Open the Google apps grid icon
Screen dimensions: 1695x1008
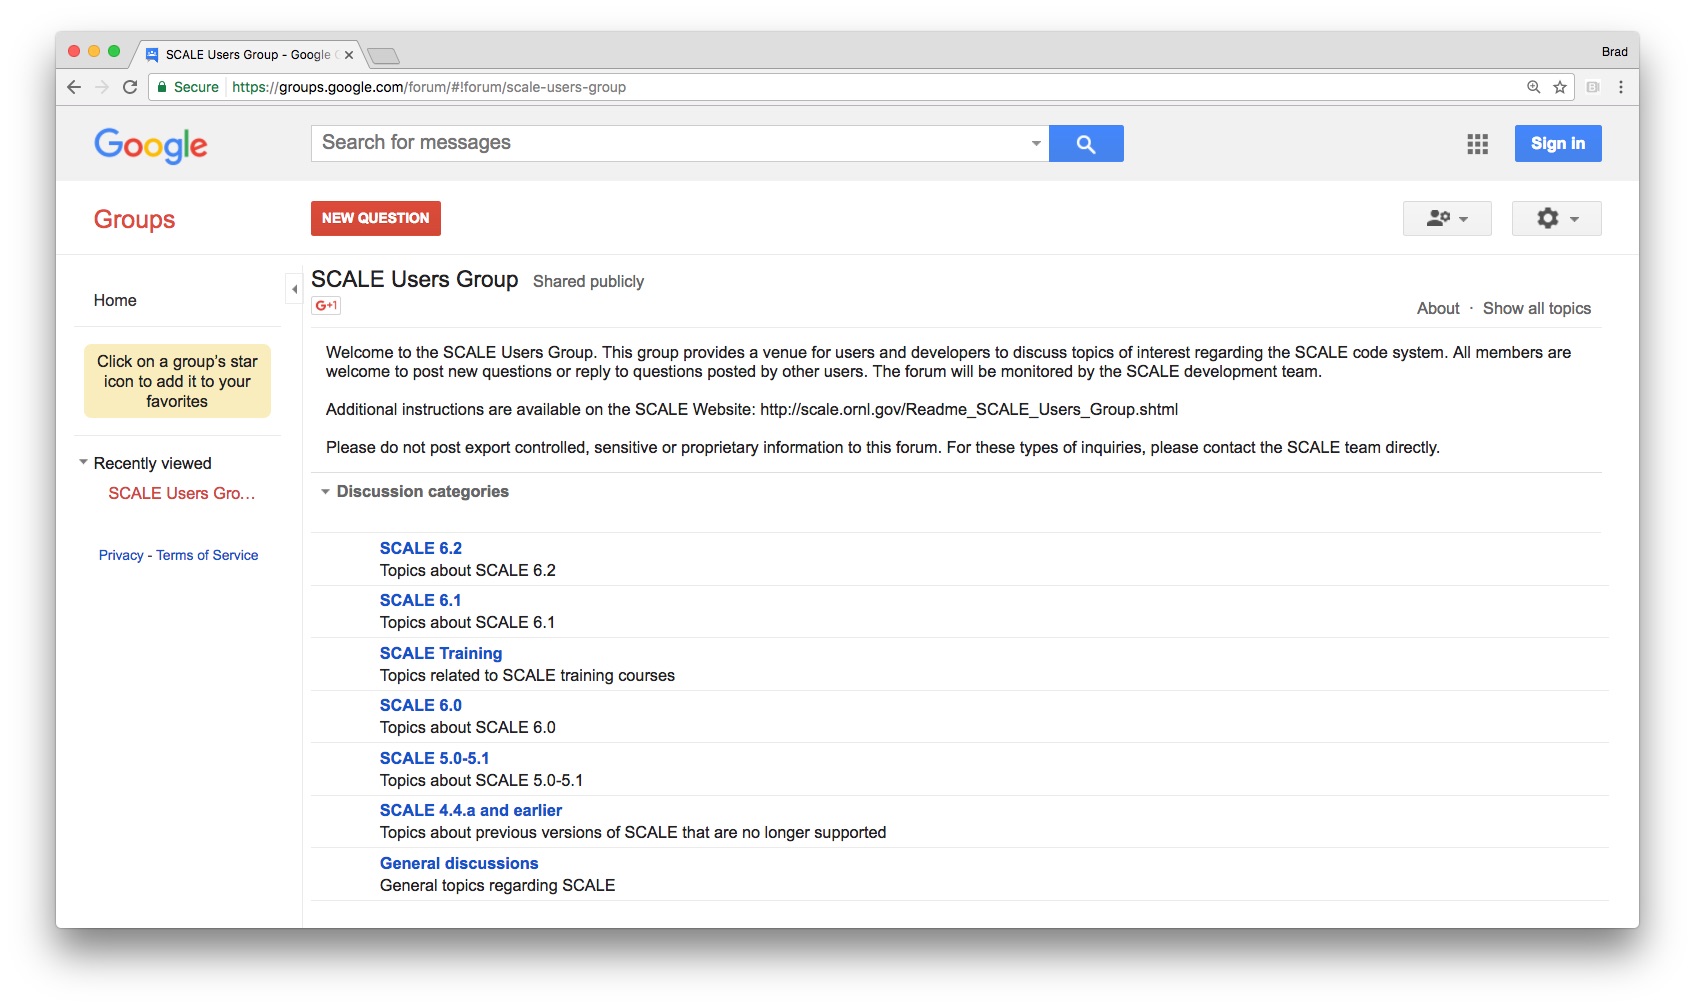(x=1478, y=144)
